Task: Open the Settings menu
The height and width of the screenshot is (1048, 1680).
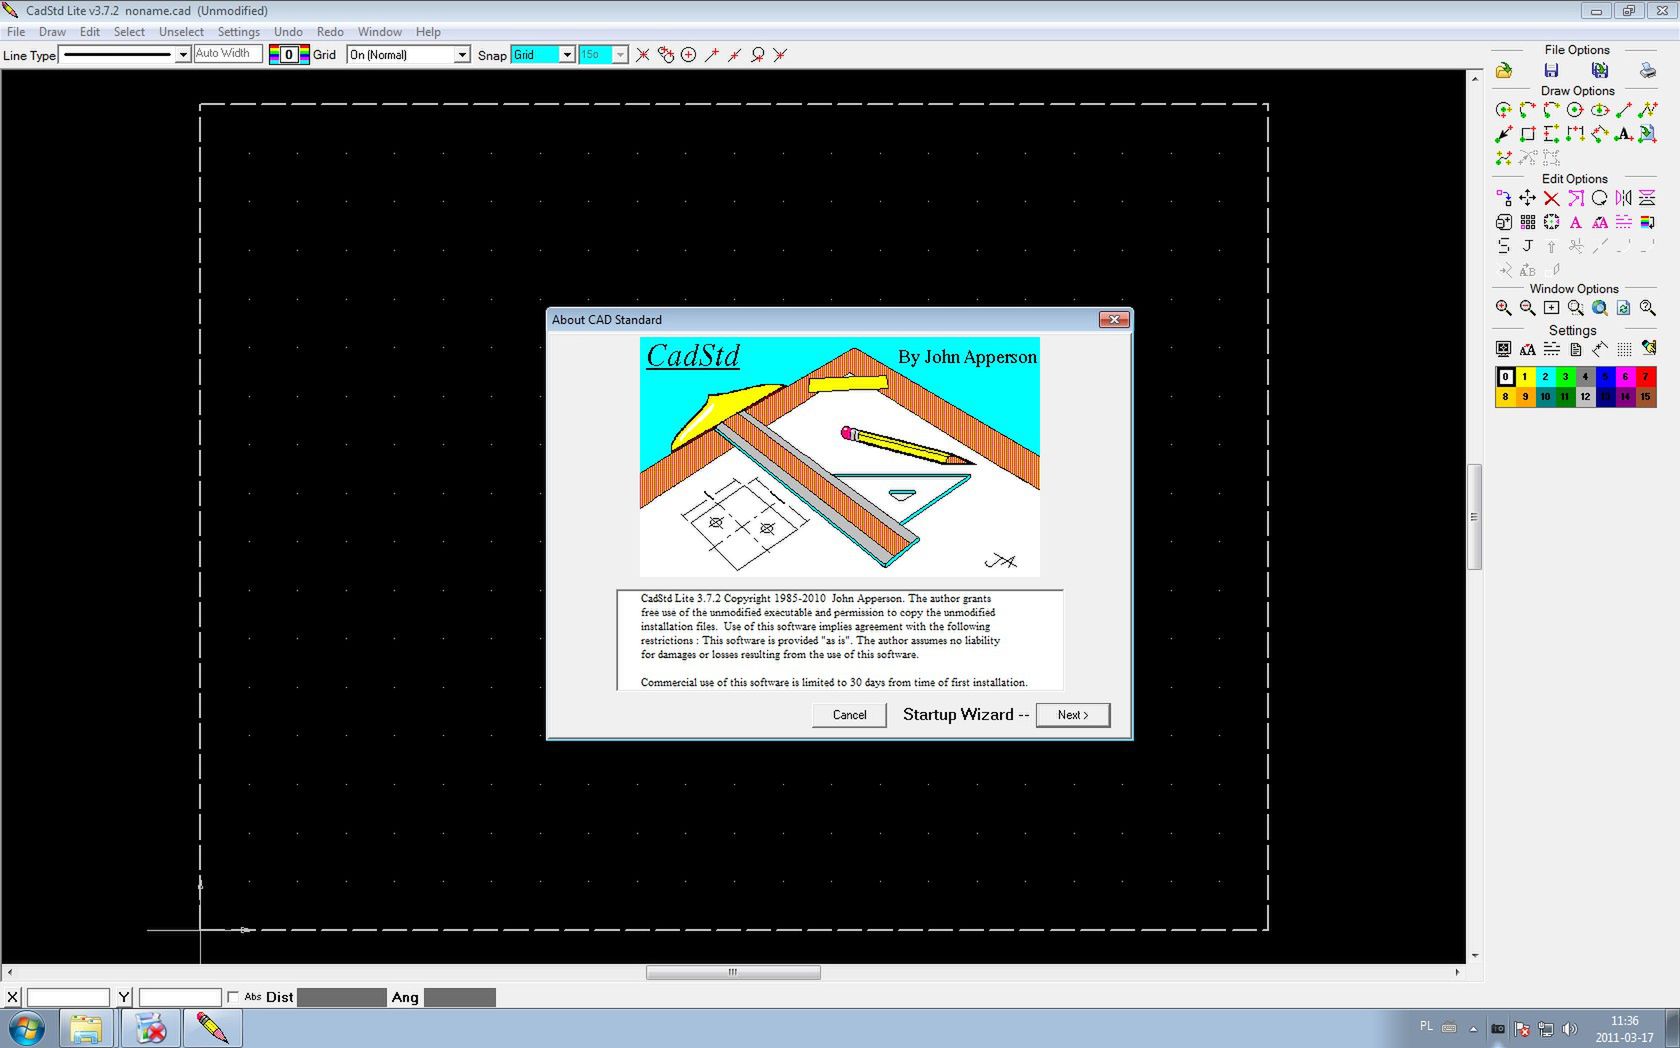Action: pyautogui.click(x=239, y=32)
